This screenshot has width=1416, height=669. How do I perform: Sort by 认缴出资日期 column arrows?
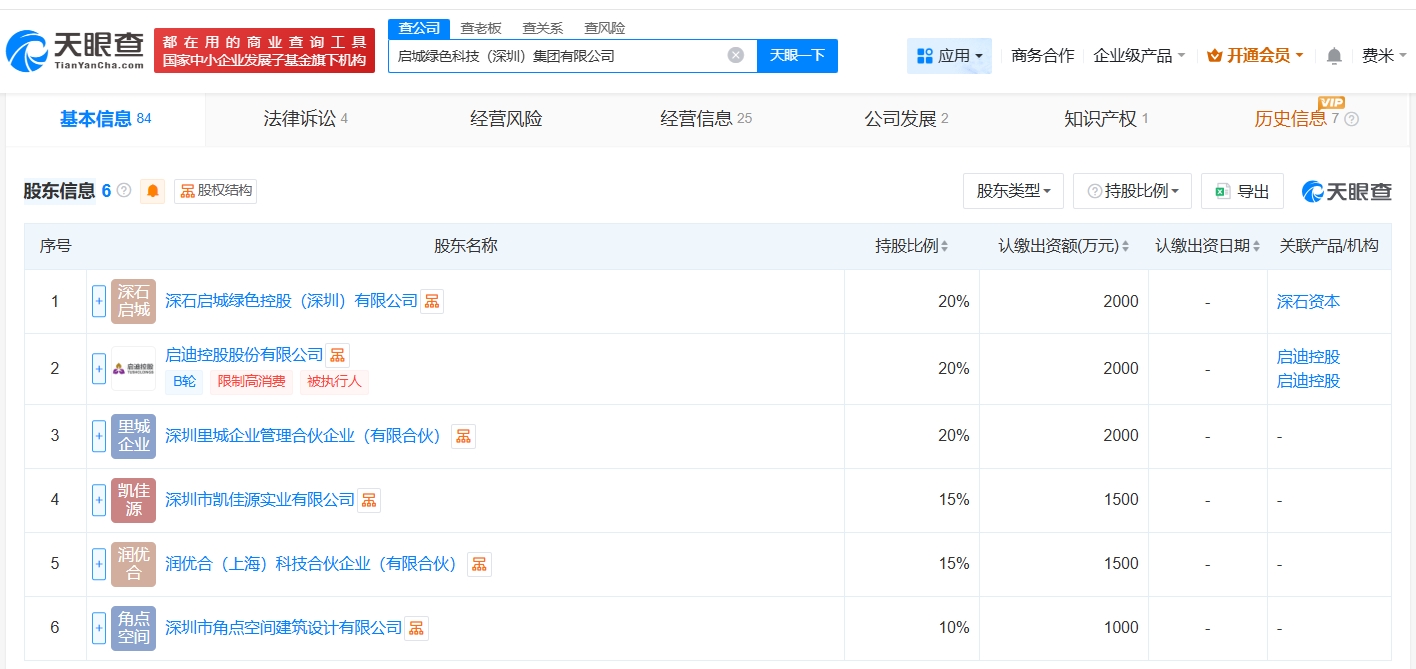coord(1255,246)
